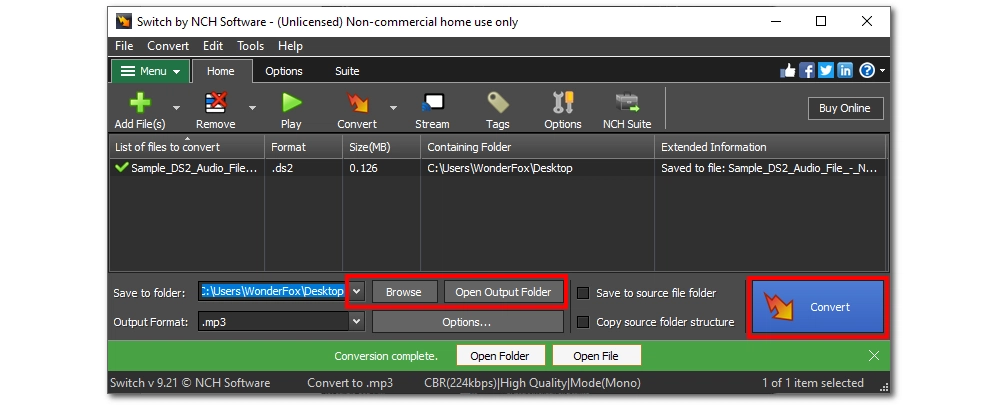Play the selected file

click(x=291, y=103)
